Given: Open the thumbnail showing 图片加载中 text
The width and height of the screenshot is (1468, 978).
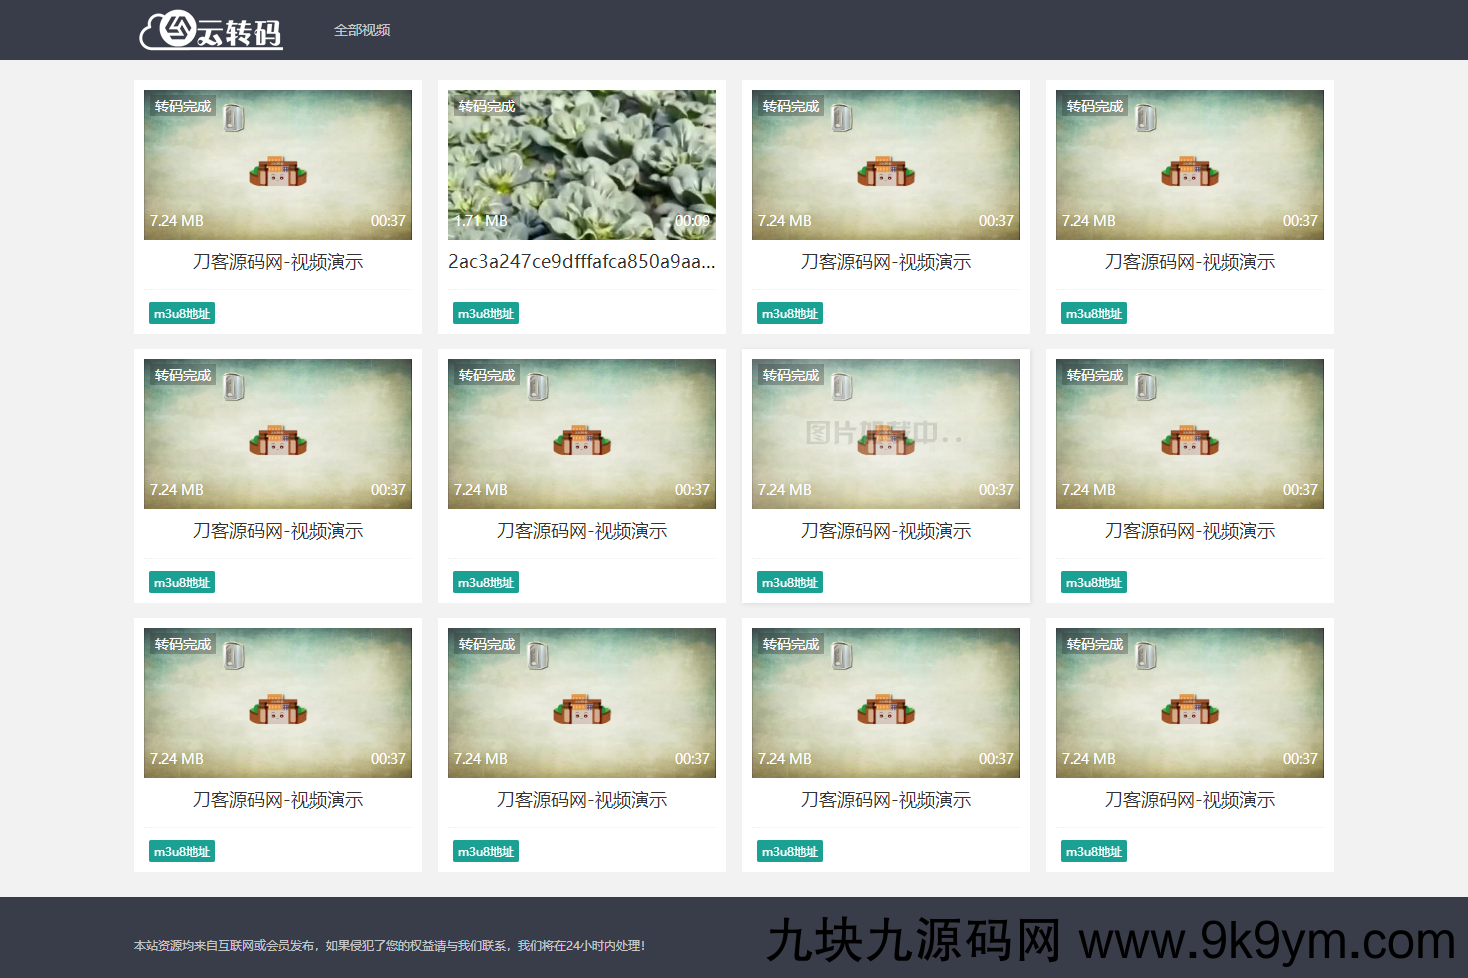Looking at the screenshot, I should (885, 433).
